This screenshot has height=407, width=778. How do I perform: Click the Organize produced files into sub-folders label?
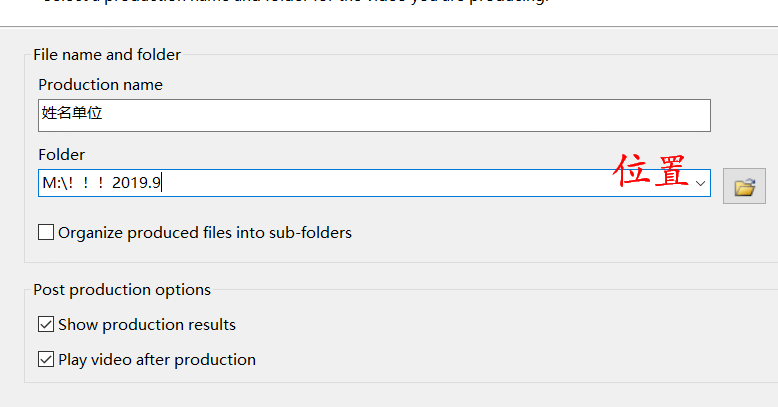[x=205, y=233]
